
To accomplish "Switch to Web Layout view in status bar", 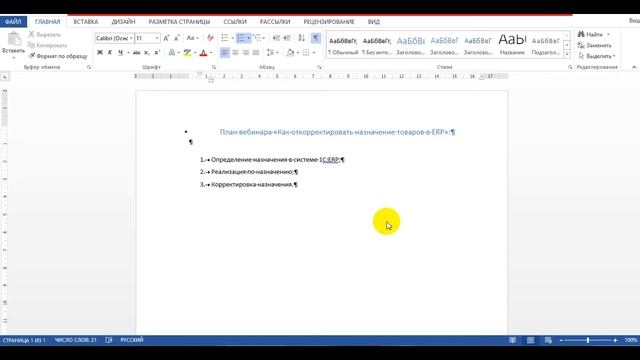I will click(548, 340).
